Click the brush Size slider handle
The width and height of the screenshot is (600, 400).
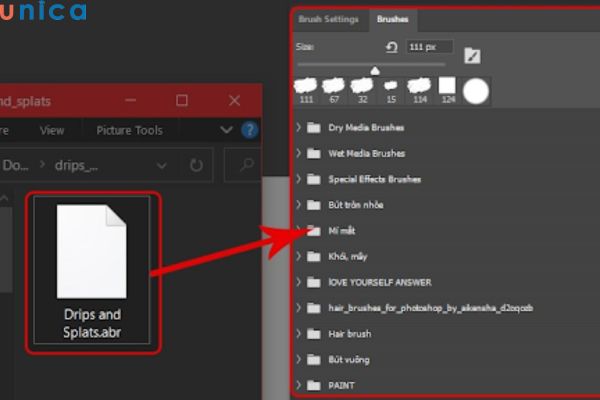[x=375, y=70]
